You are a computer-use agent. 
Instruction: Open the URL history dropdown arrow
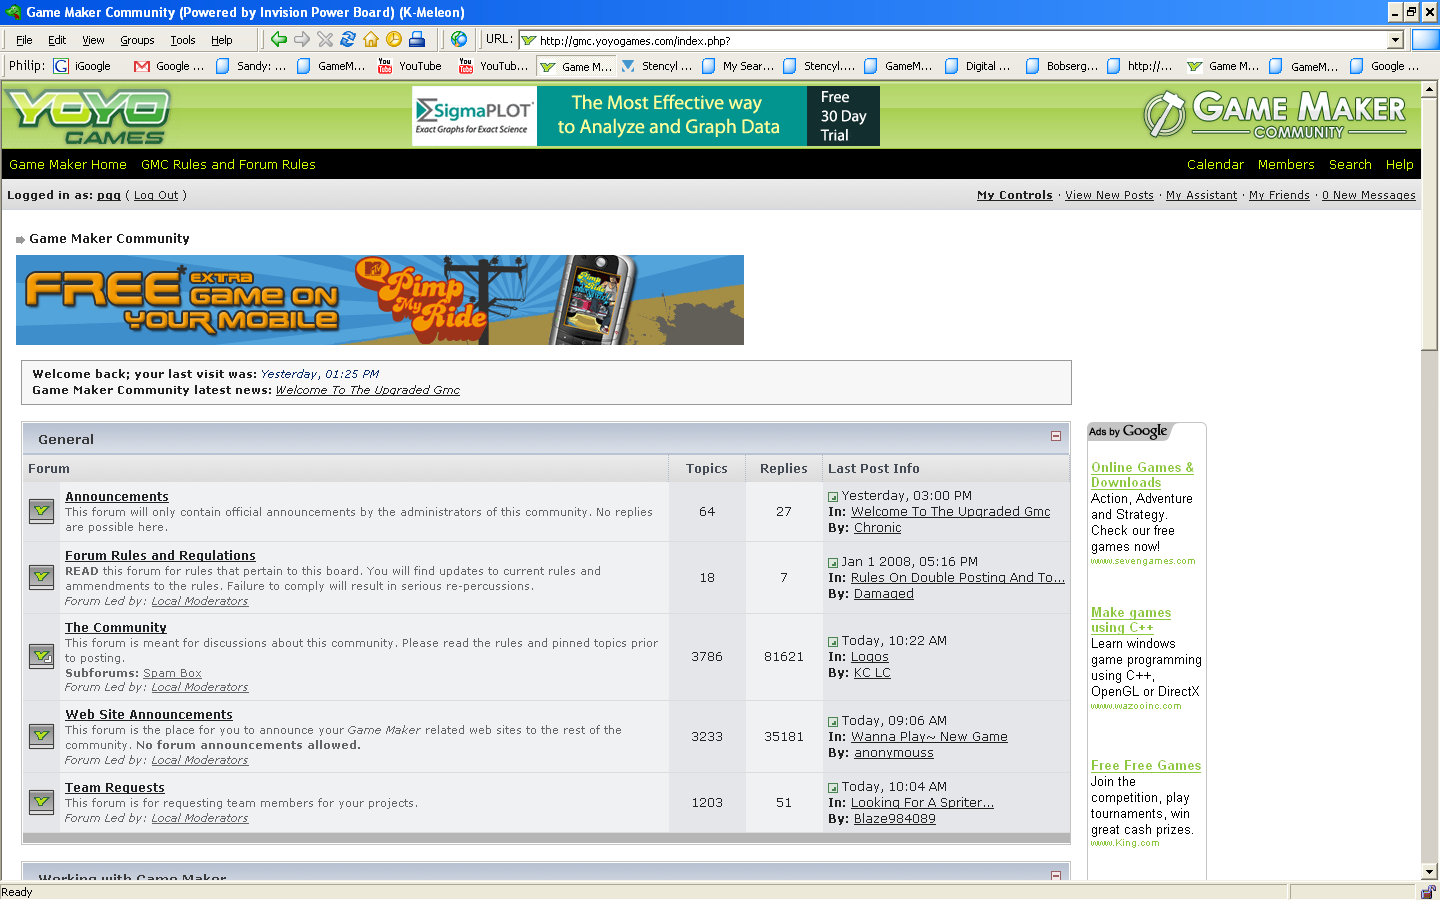1396,40
